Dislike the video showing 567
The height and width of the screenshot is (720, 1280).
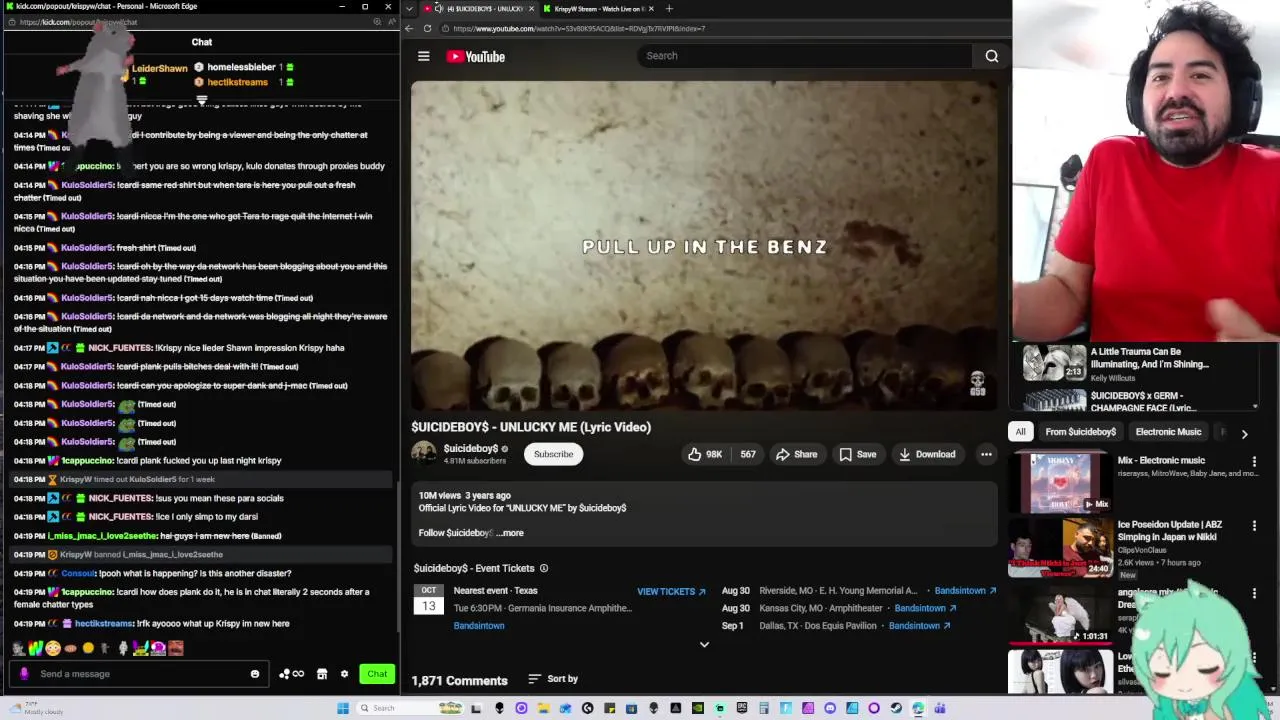pyautogui.click(x=747, y=454)
